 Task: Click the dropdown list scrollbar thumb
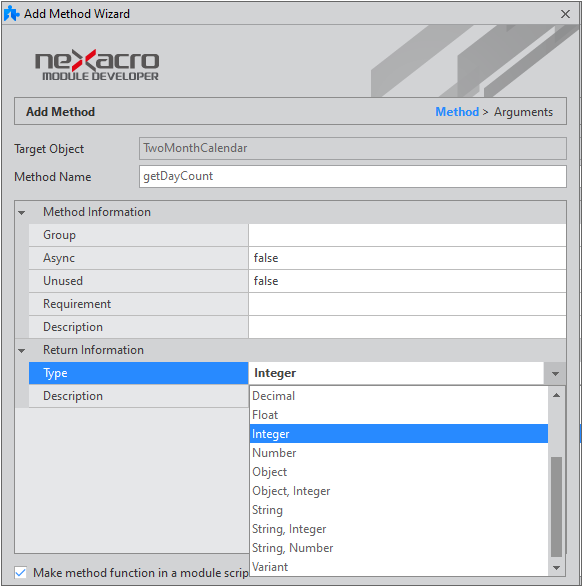[x=556, y=507]
